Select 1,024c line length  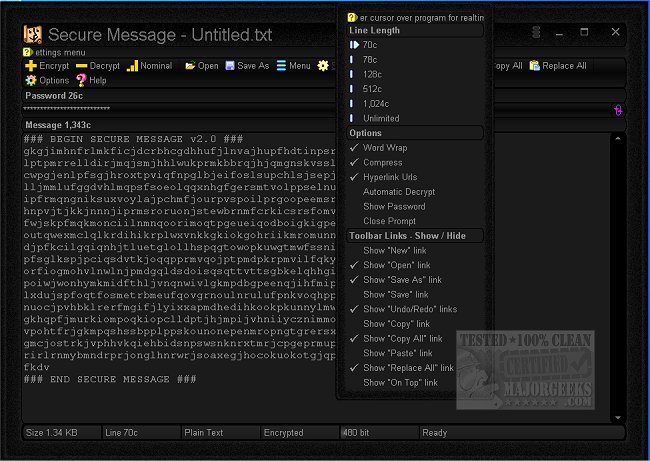click(x=415, y=104)
